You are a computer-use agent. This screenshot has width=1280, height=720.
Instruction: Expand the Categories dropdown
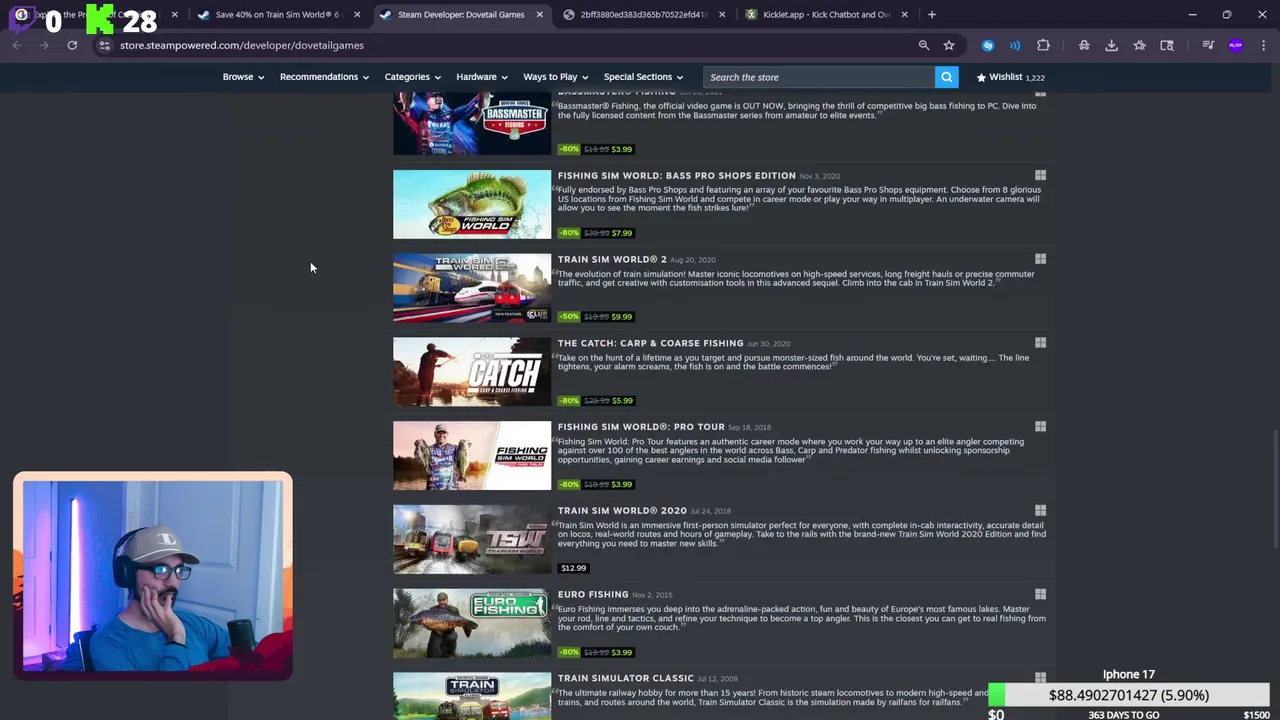[x=413, y=77]
